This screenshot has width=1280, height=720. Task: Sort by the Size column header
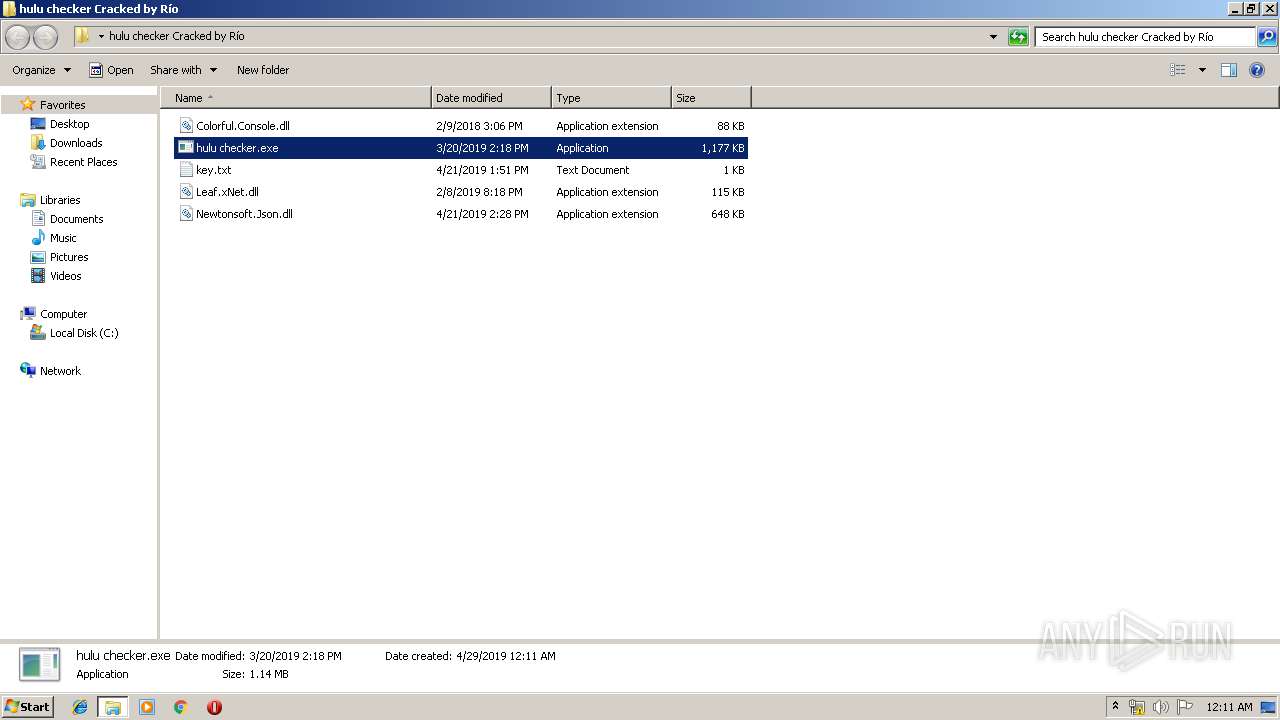tap(711, 98)
